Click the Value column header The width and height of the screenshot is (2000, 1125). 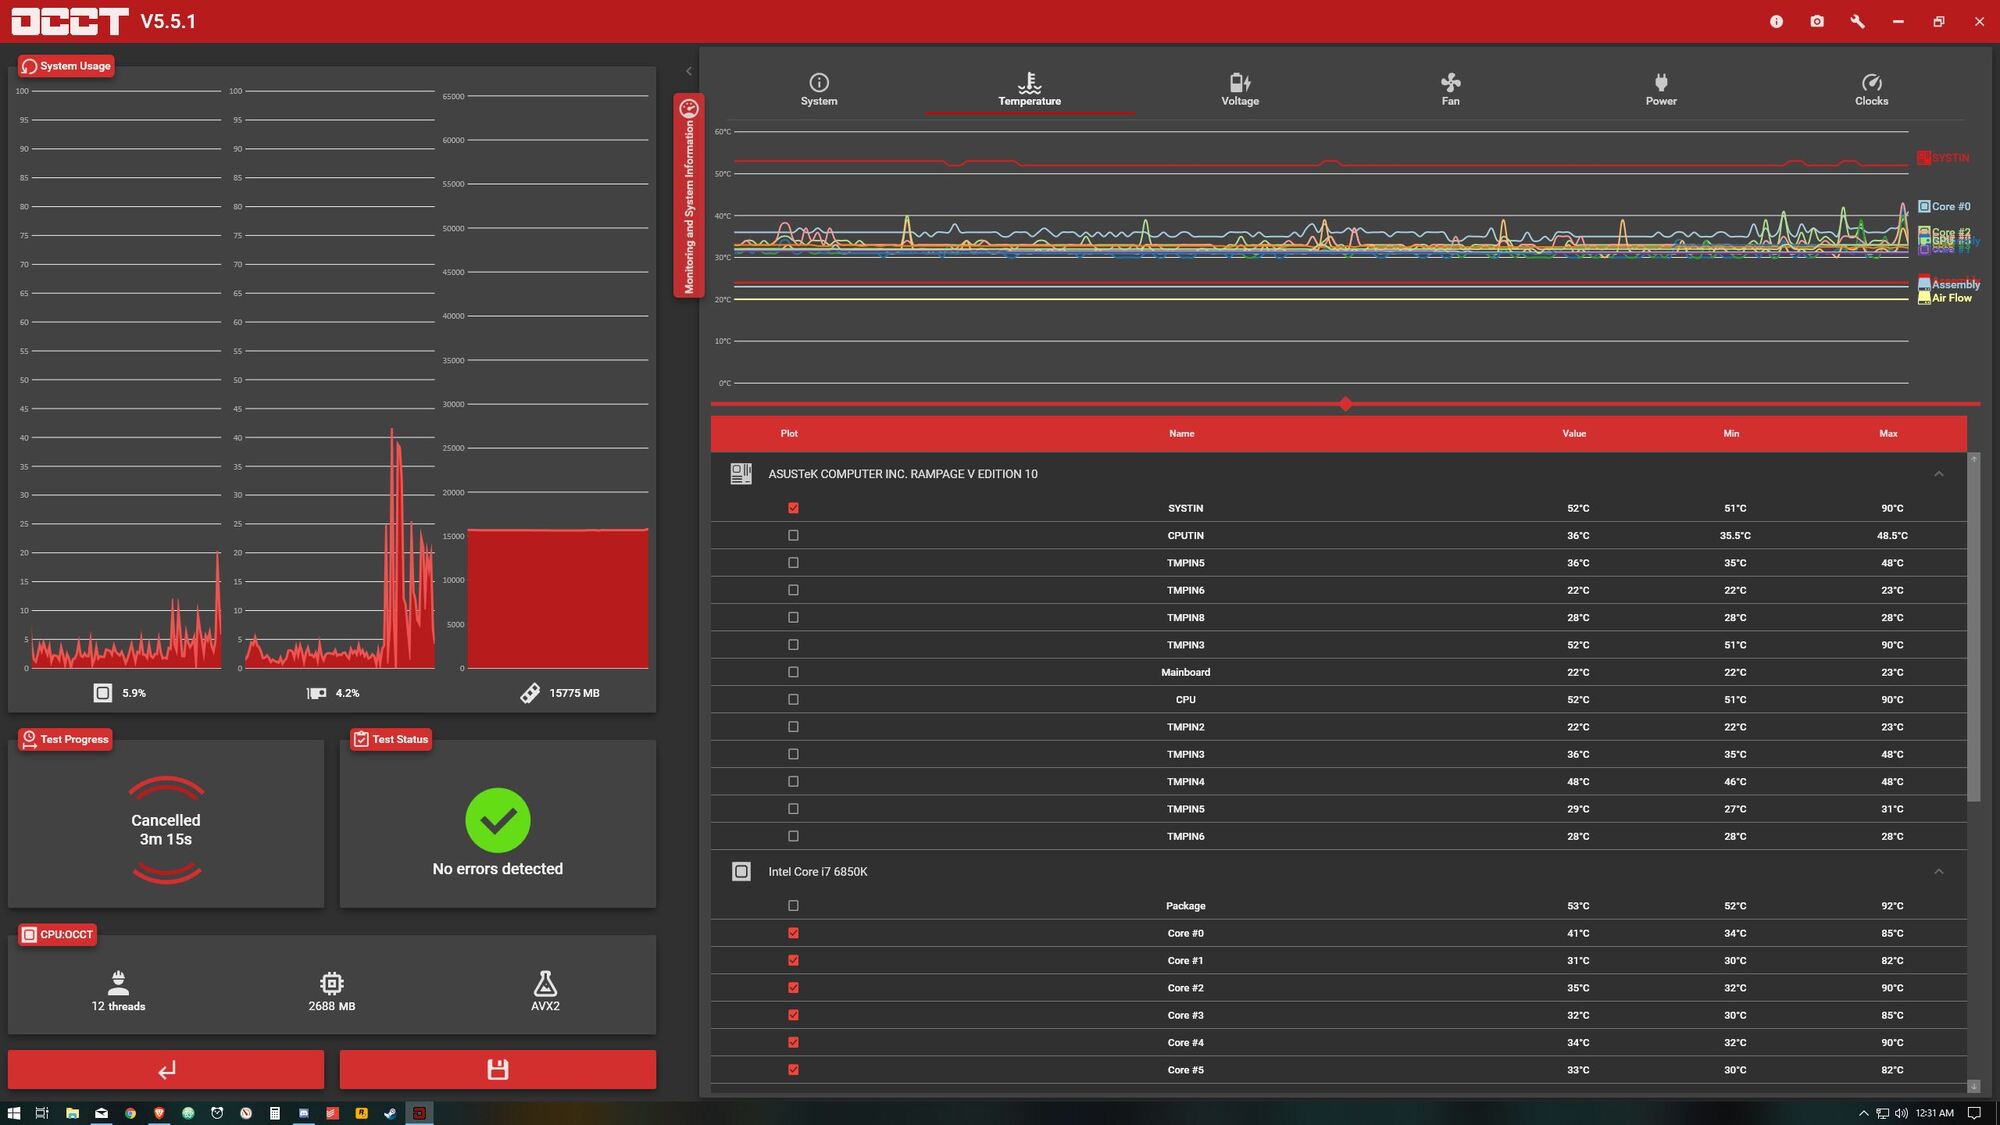point(1574,434)
